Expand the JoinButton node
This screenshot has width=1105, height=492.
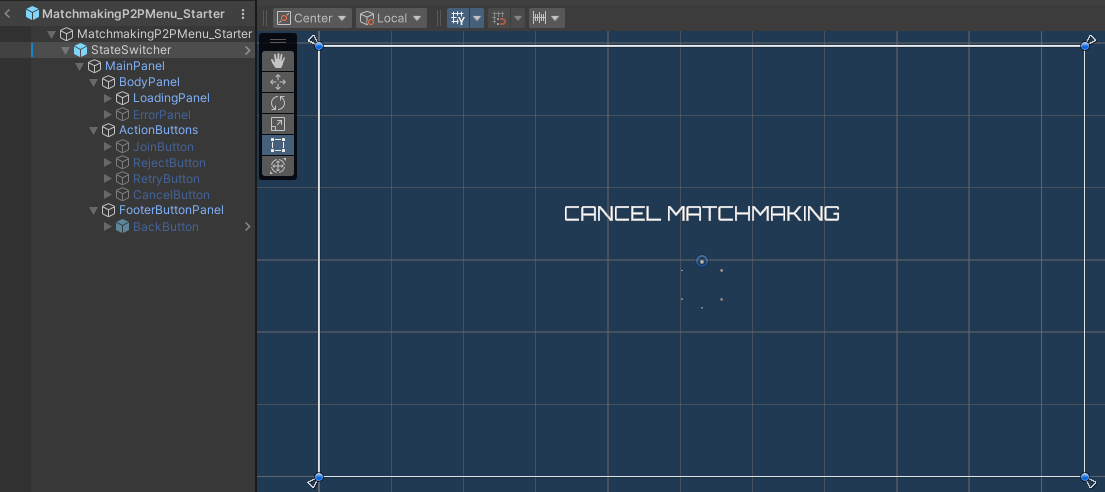[107, 147]
